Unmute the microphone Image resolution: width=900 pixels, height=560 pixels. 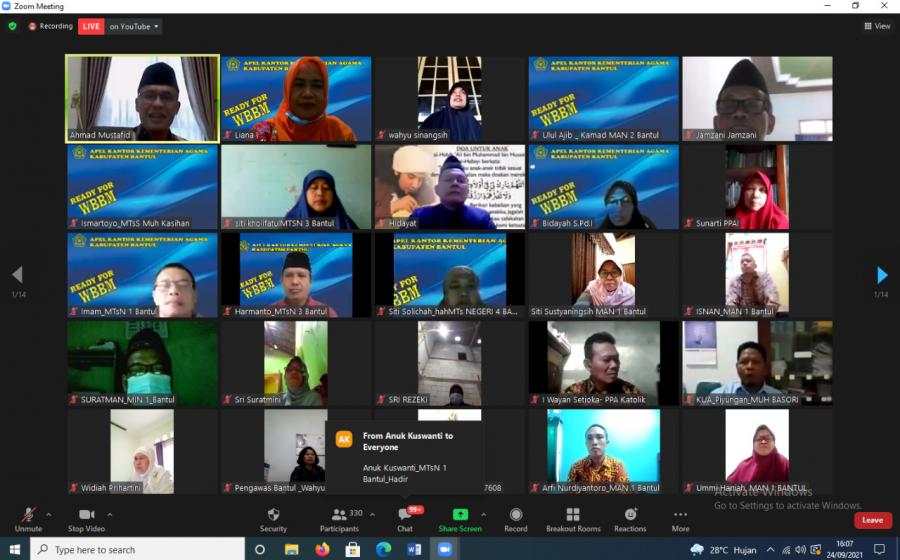[x=28, y=518]
